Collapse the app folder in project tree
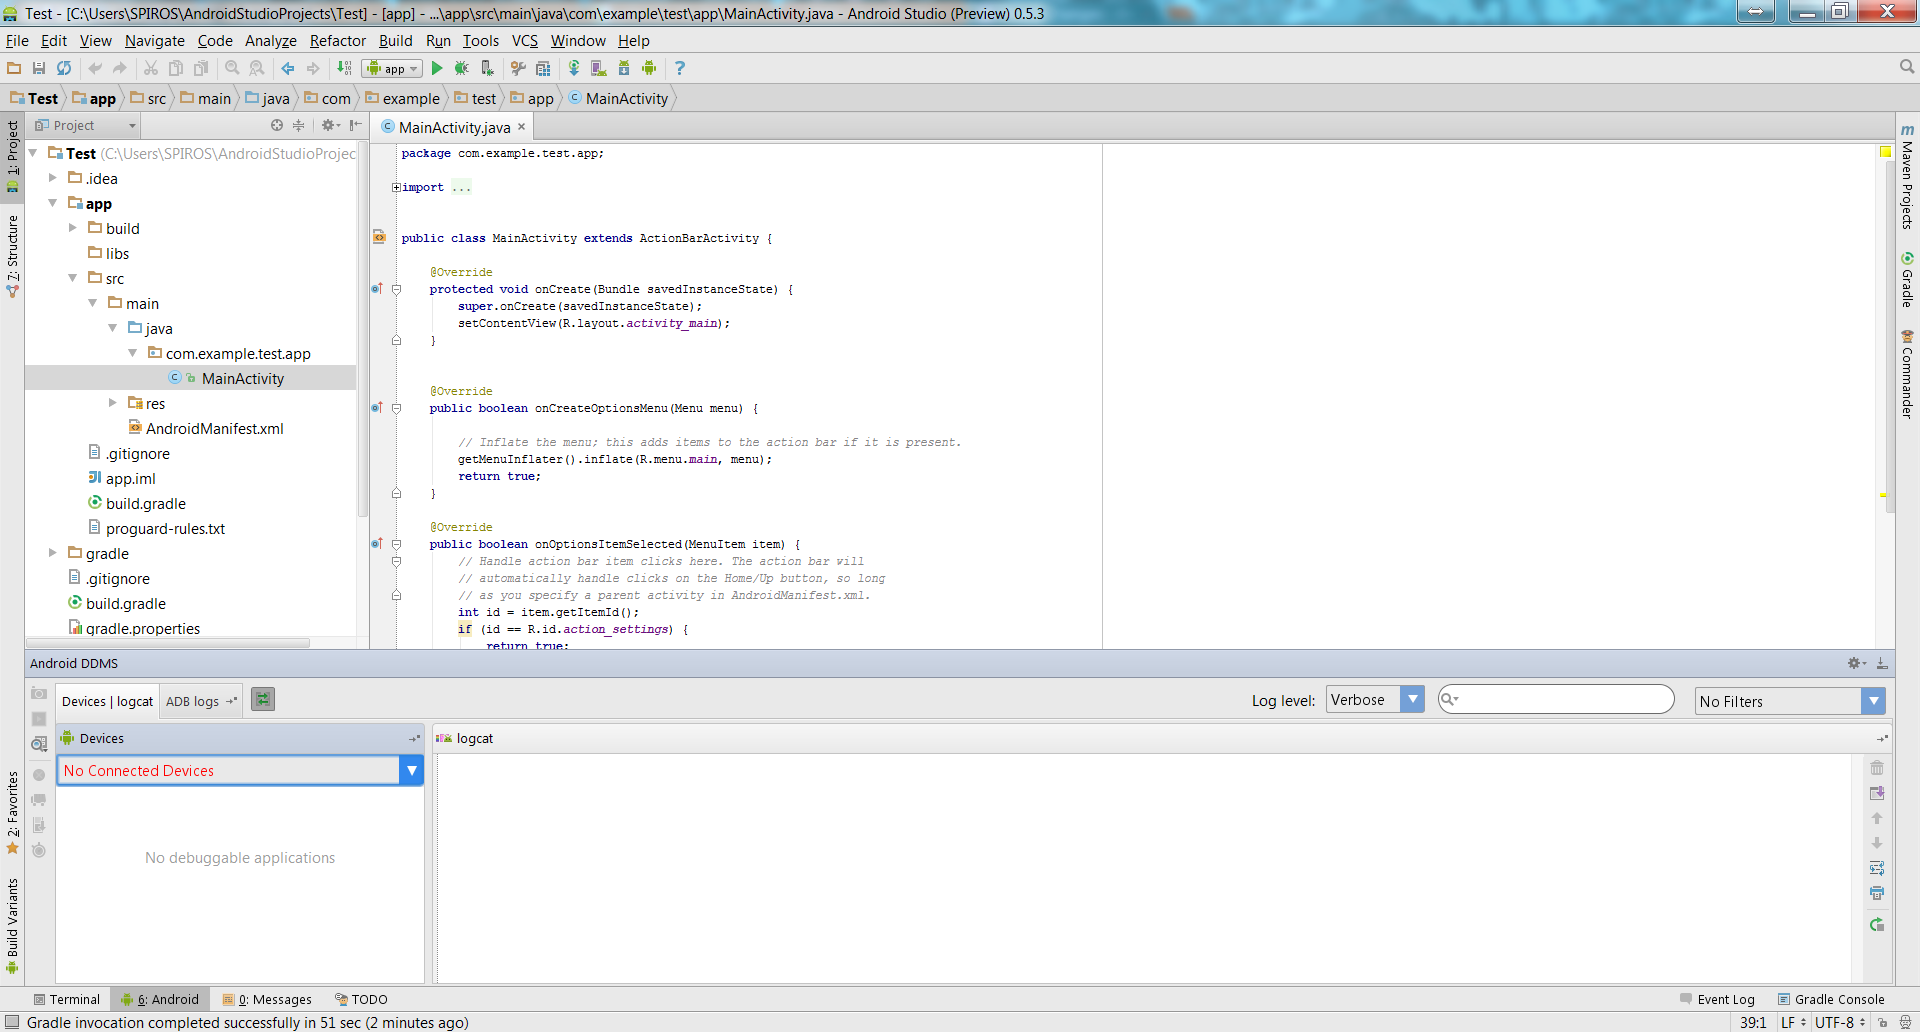 [x=53, y=203]
